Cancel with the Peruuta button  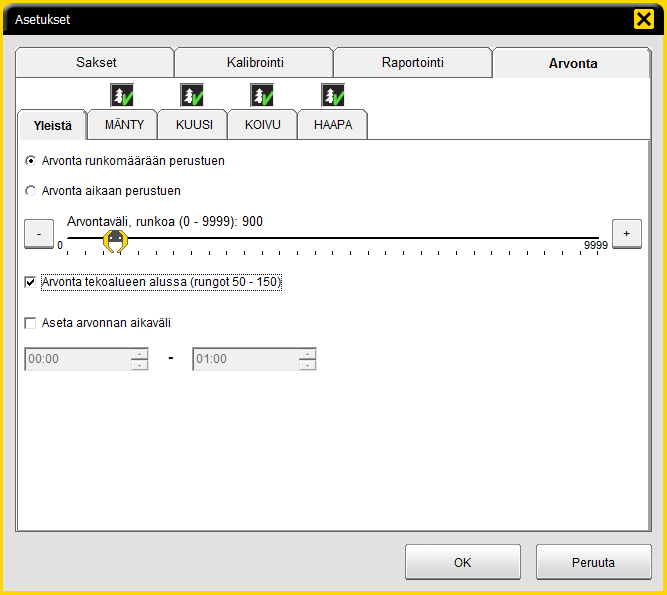[x=593, y=562]
